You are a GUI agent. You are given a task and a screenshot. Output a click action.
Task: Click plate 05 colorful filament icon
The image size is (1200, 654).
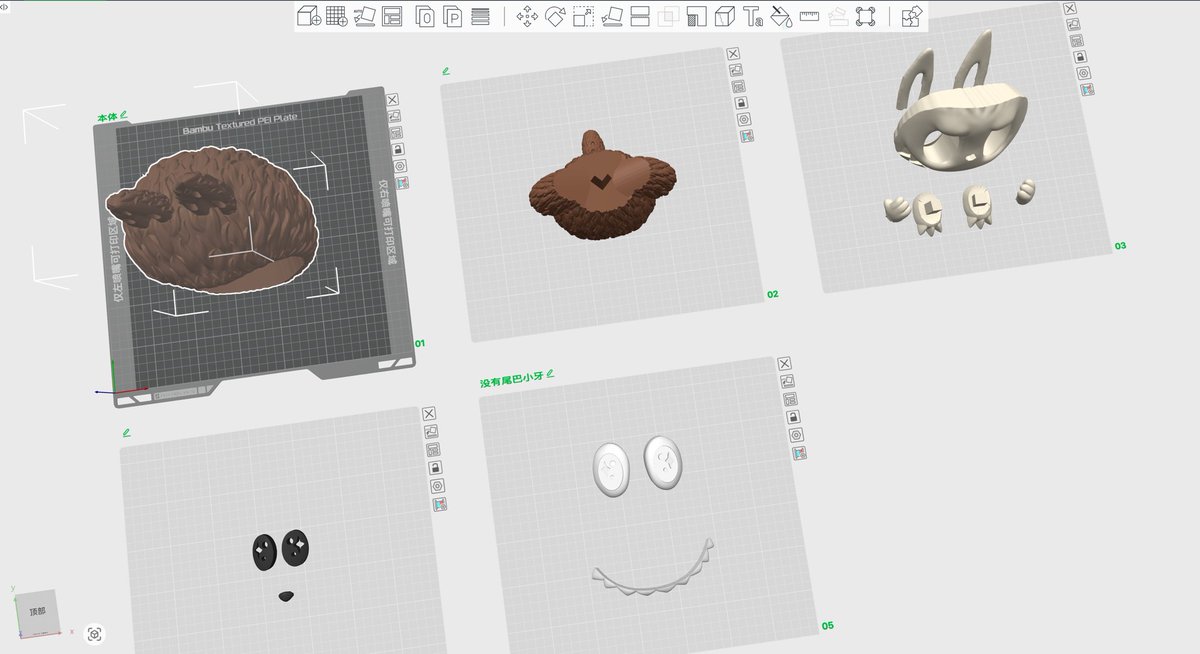[x=799, y=453]
